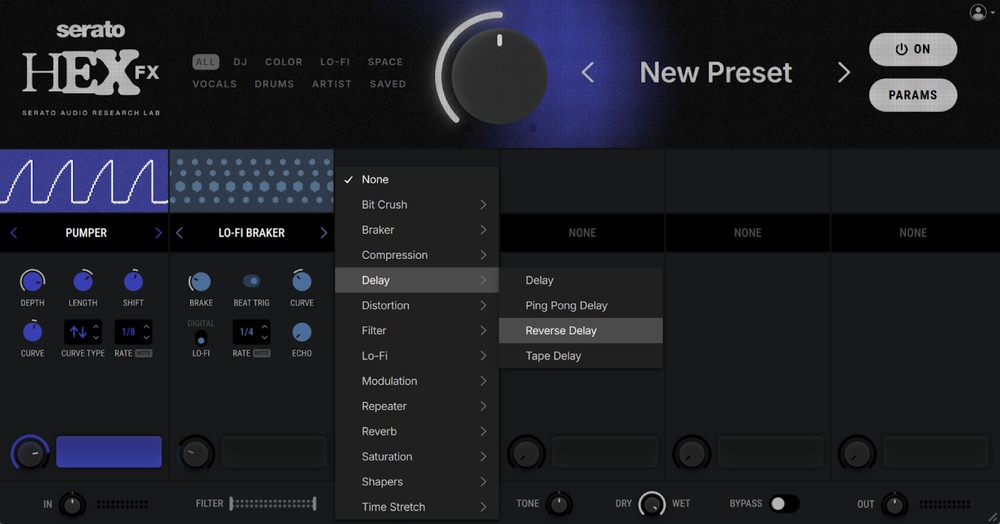
Task: Choose Bit Crush in the effects menu
Action: click(417, 205)
